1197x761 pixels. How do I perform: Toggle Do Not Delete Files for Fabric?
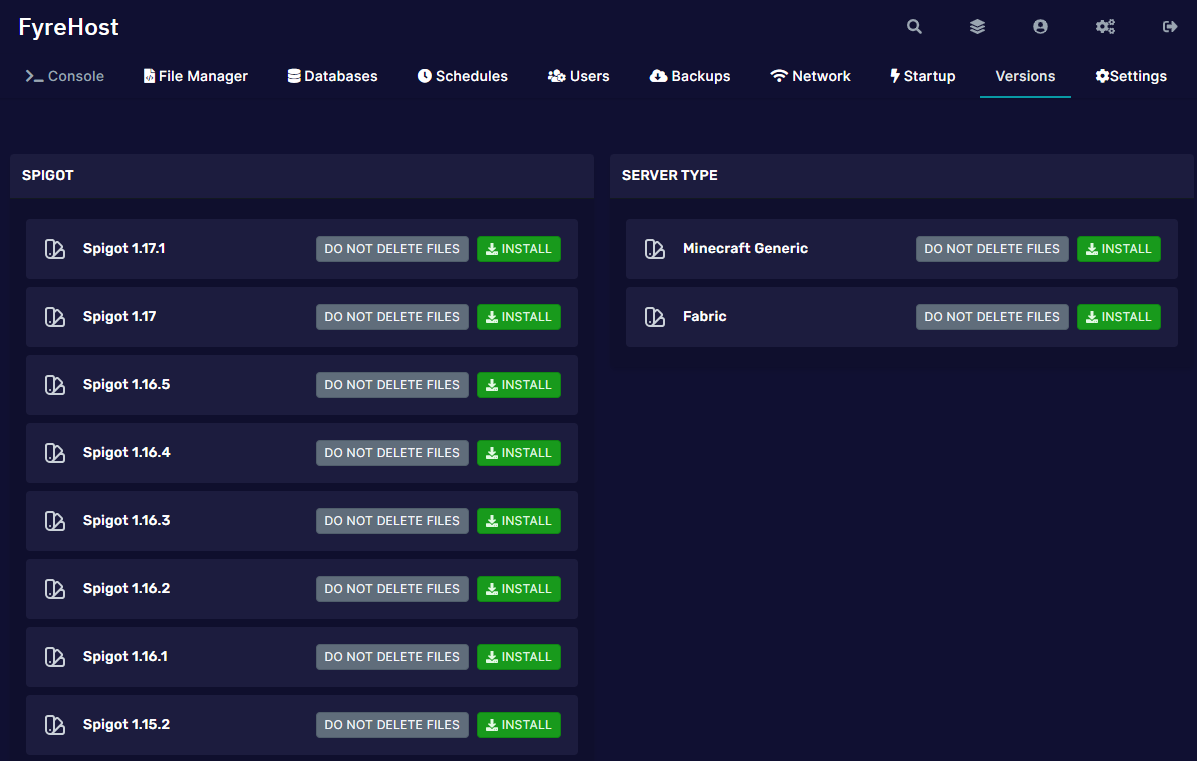point(991,317)
